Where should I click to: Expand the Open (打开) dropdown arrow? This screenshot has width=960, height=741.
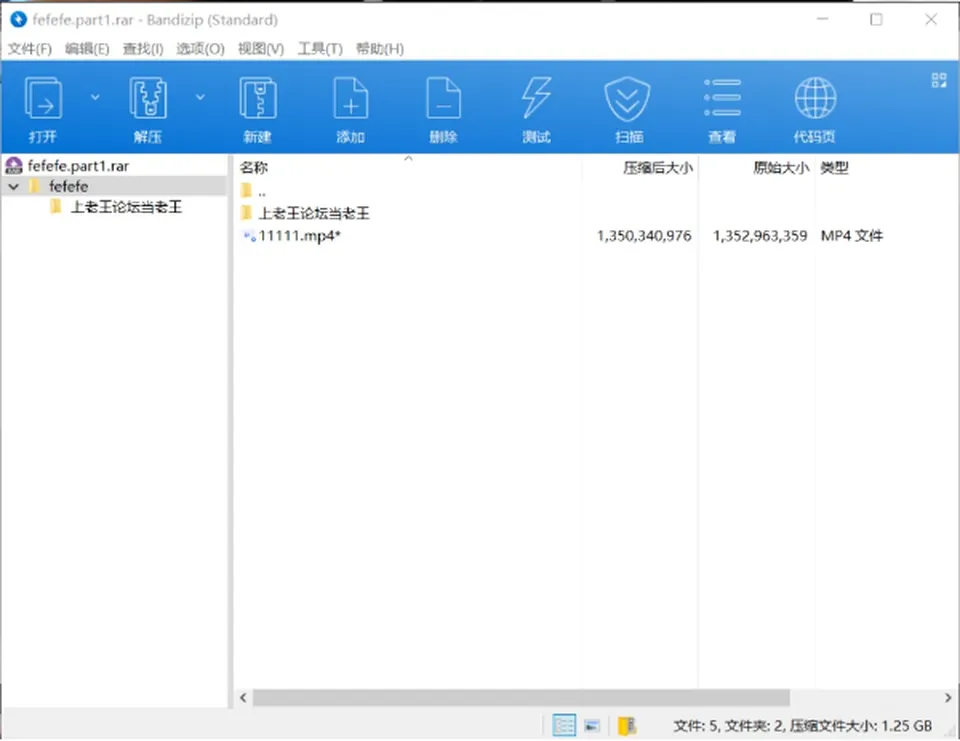click(x=95, y=97)
